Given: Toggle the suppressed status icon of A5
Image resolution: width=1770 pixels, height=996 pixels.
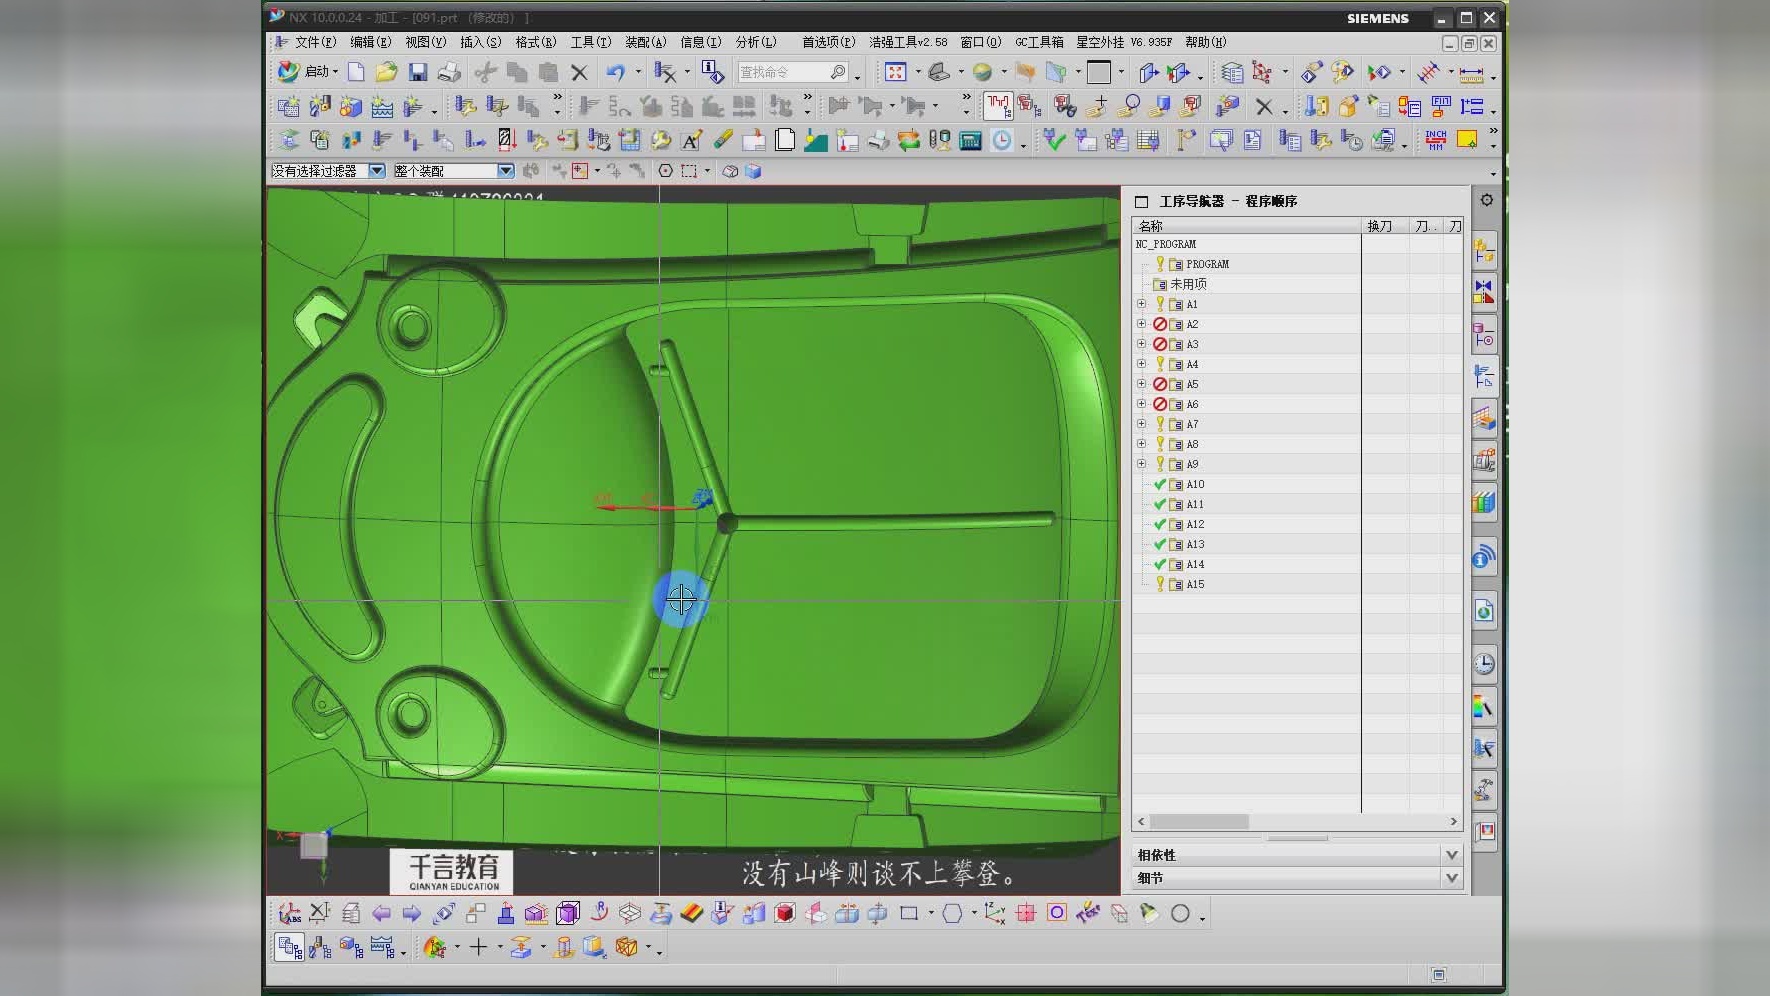Looking at the screenshot, I should pos(1160,384).
